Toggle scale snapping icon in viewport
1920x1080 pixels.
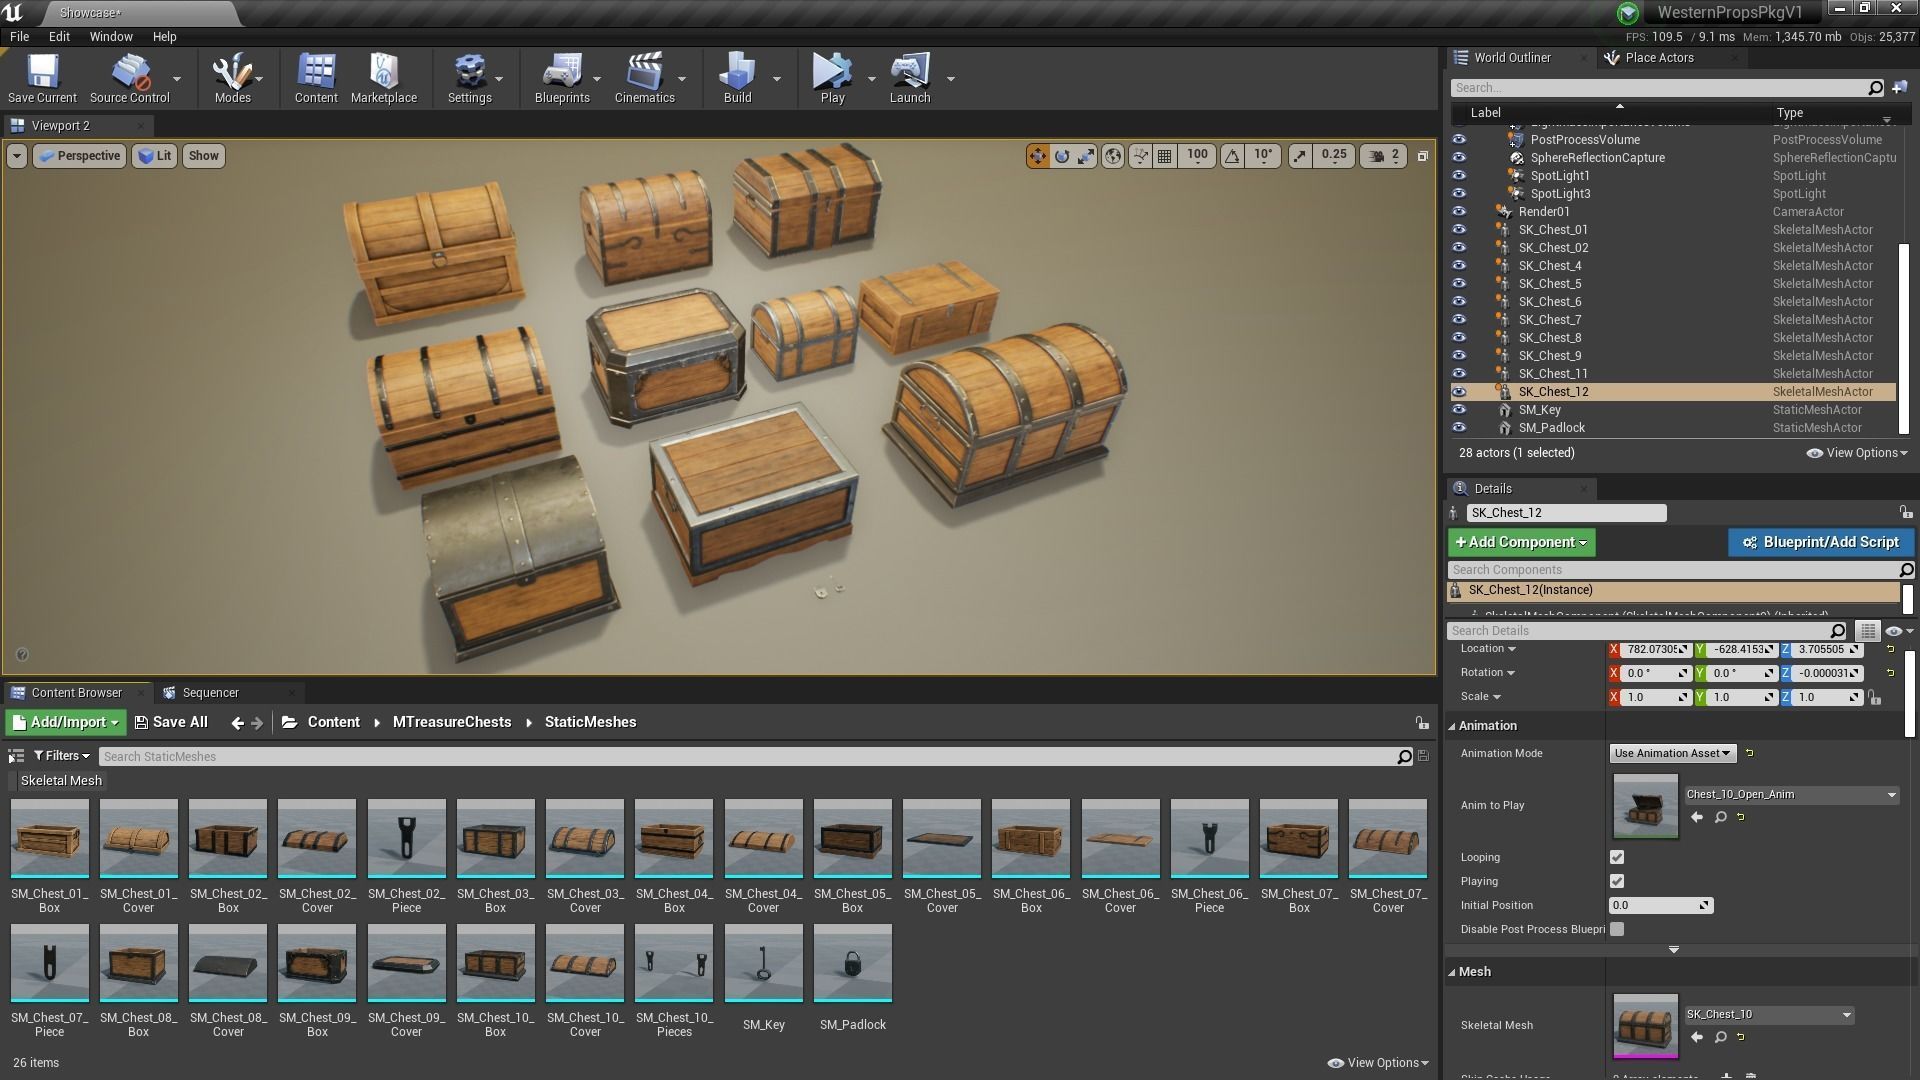(x=1299, y=156)
